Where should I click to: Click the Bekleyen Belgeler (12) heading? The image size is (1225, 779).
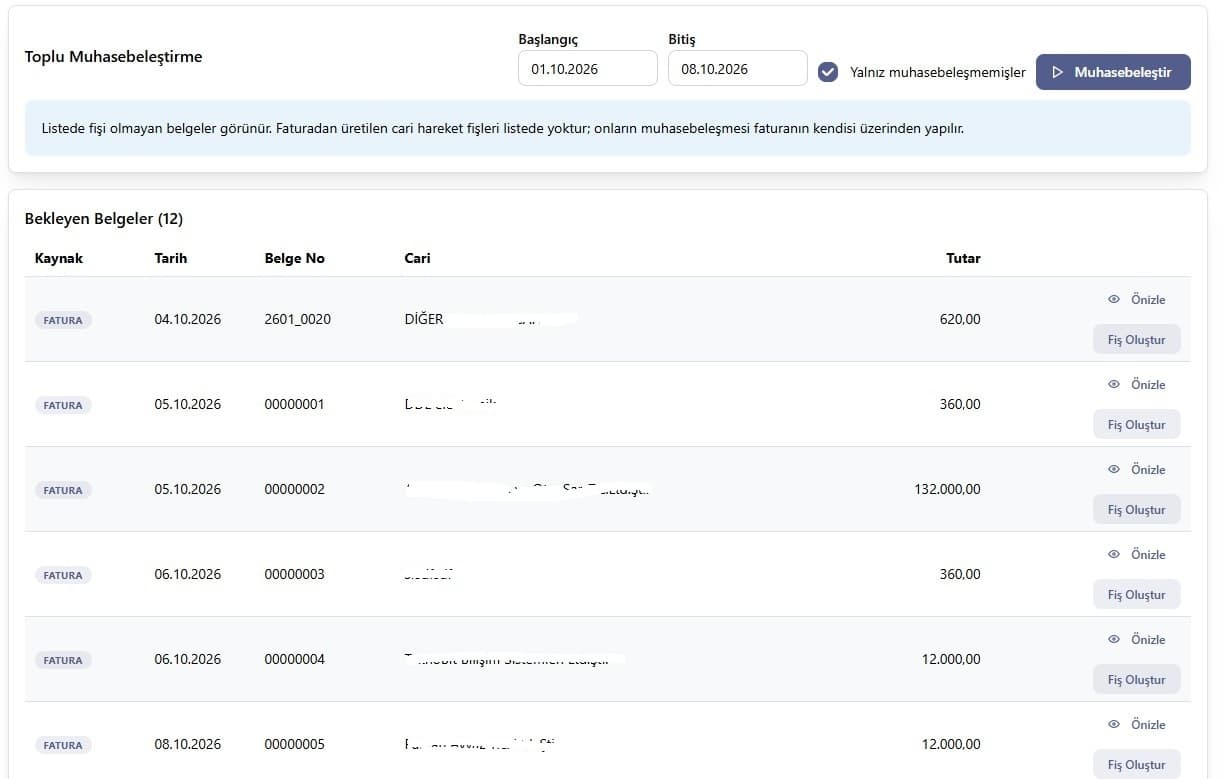click(104, 218)
